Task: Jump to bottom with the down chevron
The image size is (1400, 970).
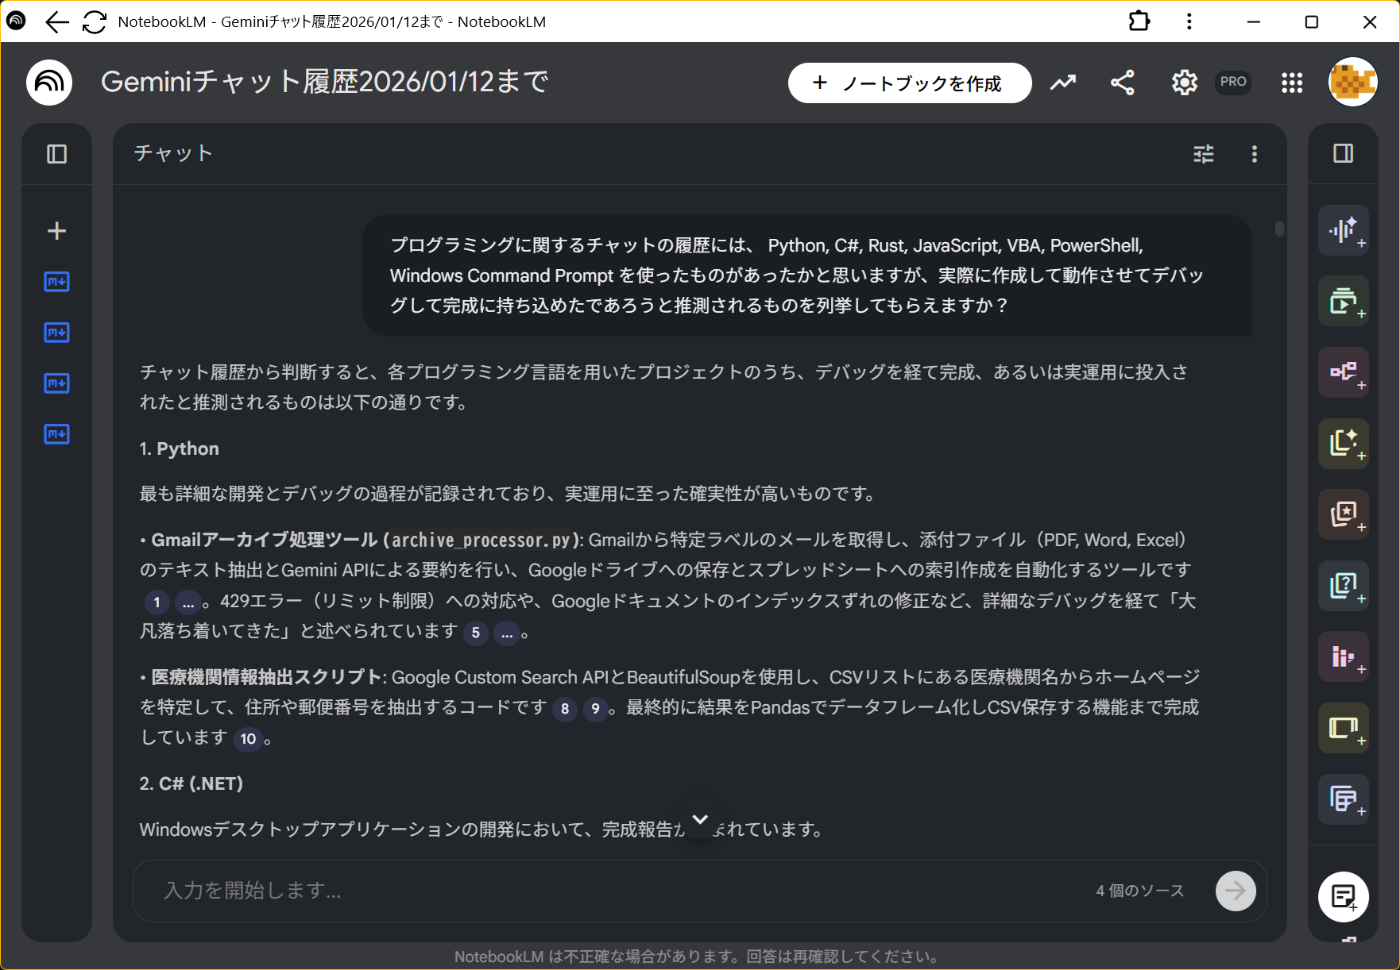Action: pyautogui.click(x=700, y=819)
